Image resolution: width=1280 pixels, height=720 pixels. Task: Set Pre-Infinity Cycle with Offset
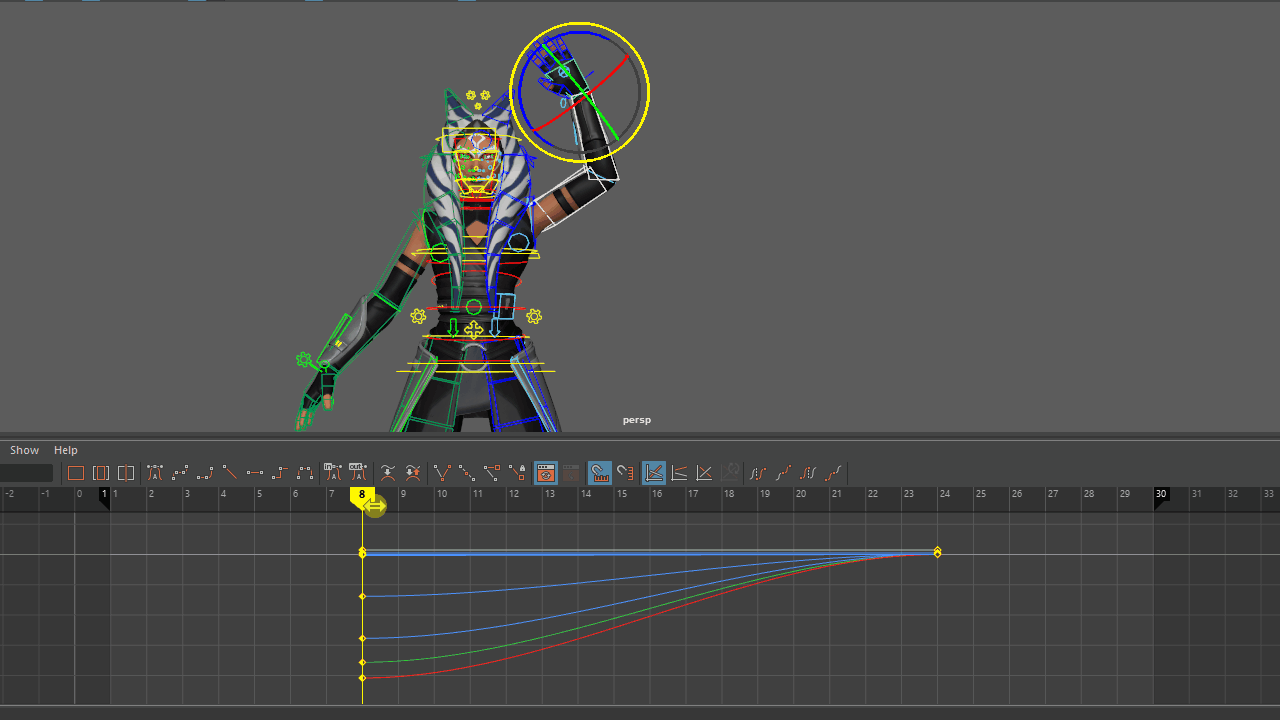tap(783, 473)
